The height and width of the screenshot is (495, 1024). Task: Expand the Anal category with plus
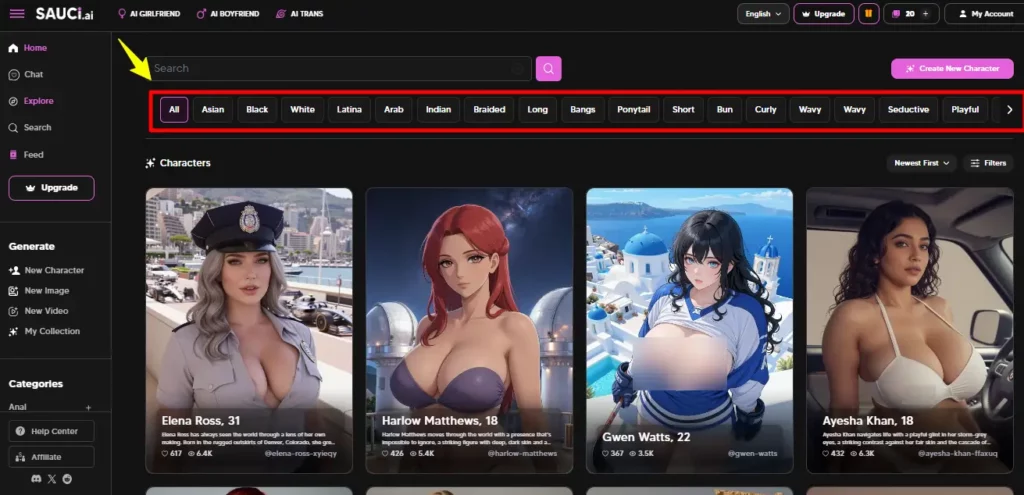click(x=89, y=407)
